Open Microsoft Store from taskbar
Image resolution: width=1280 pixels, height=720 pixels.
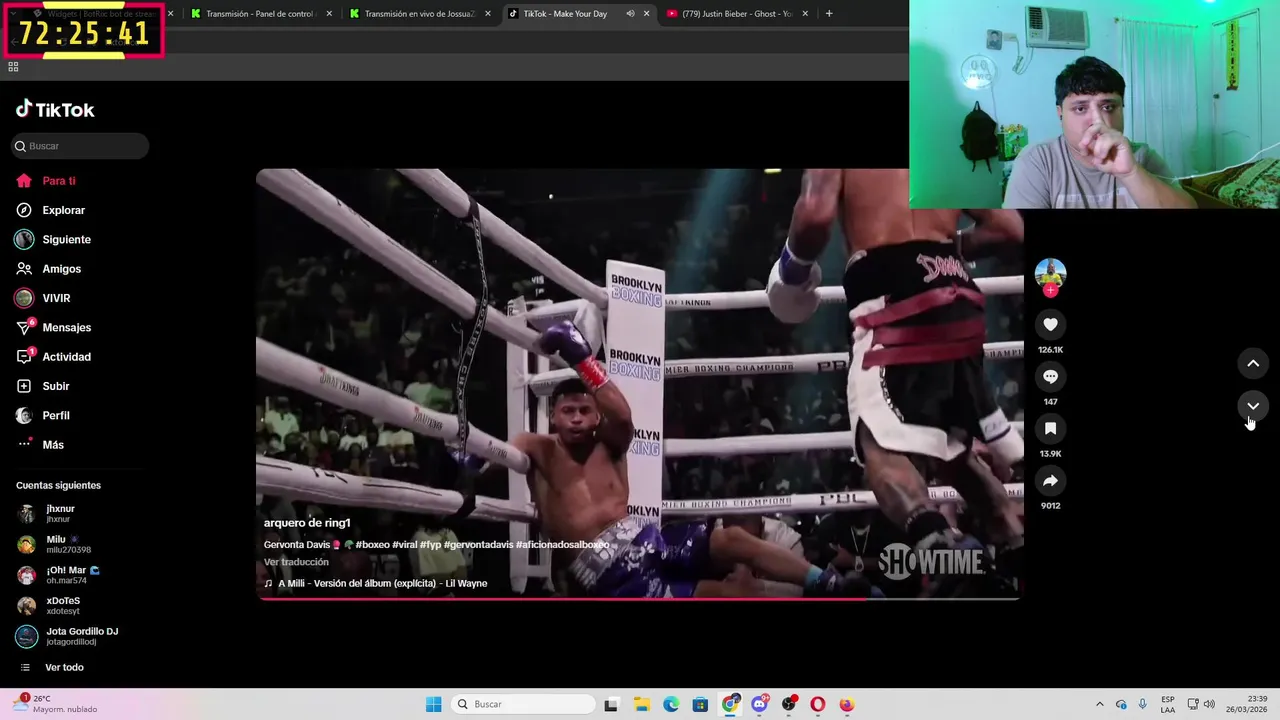tap(700, 704)
